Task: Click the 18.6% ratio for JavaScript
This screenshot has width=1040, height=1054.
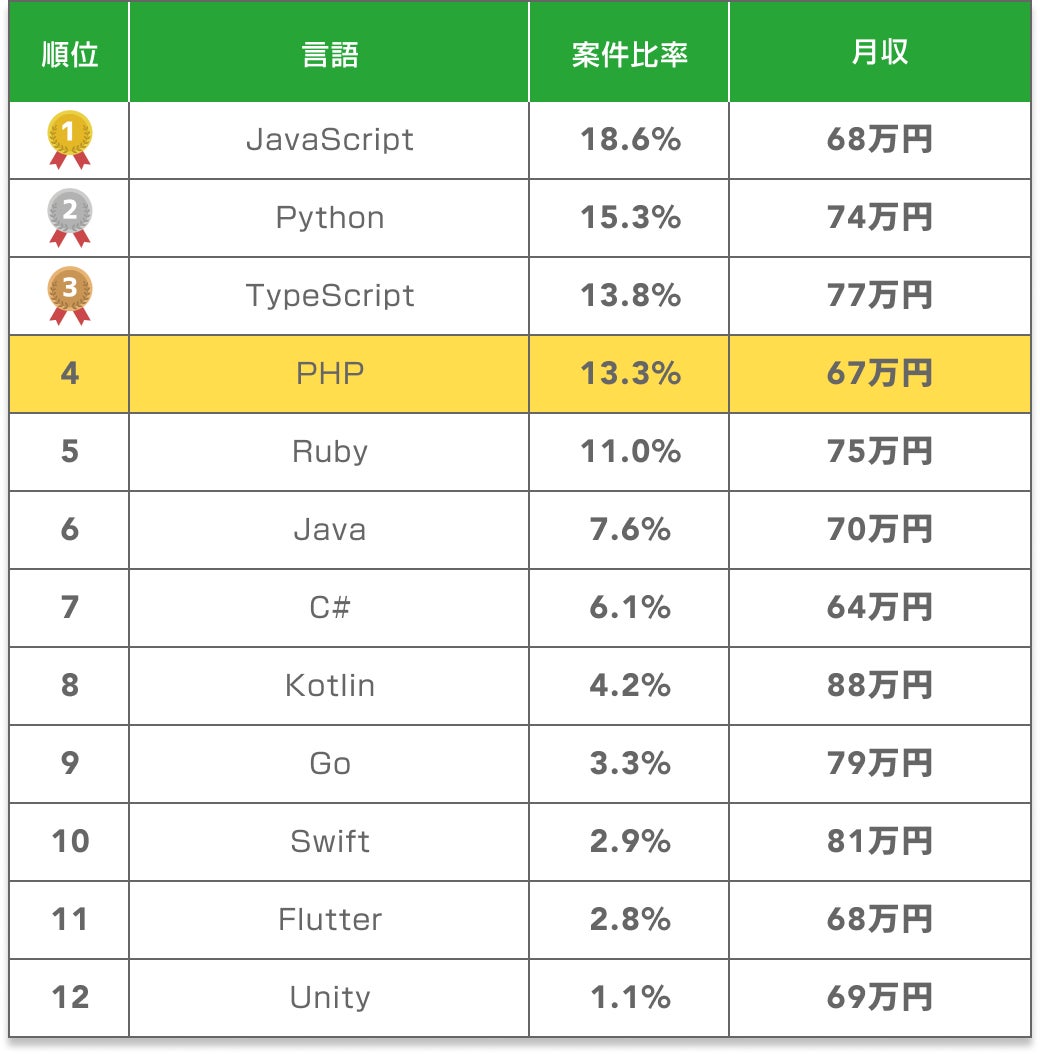Action: [x=629, y=140]
